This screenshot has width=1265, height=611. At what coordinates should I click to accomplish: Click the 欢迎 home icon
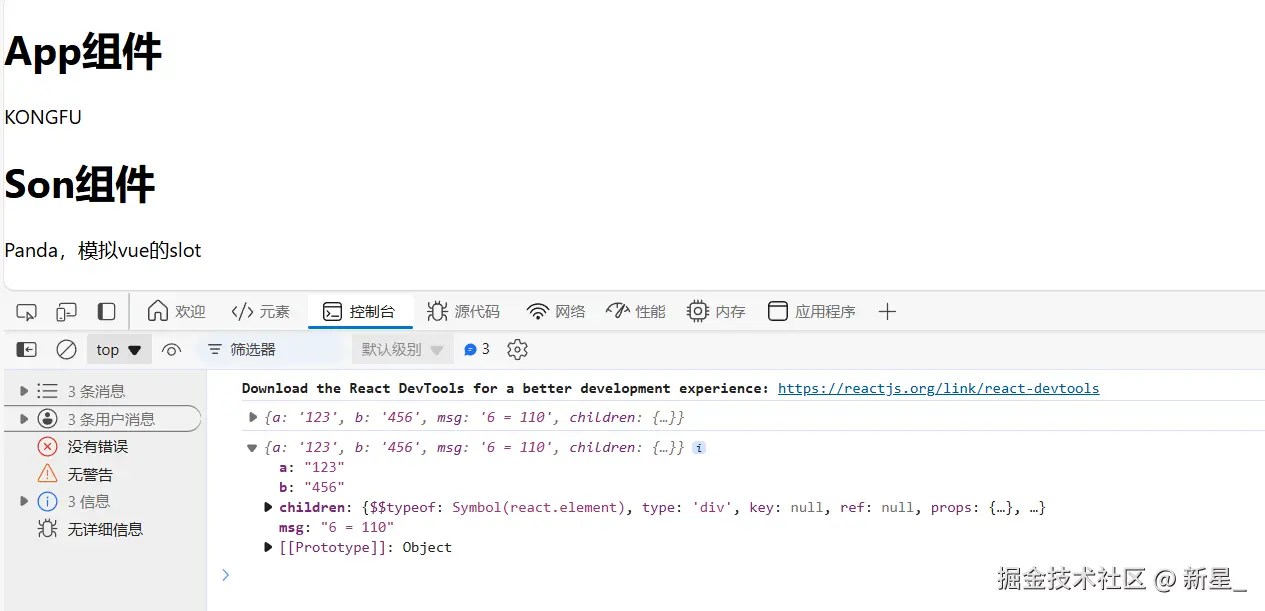[x=158, y=311]
